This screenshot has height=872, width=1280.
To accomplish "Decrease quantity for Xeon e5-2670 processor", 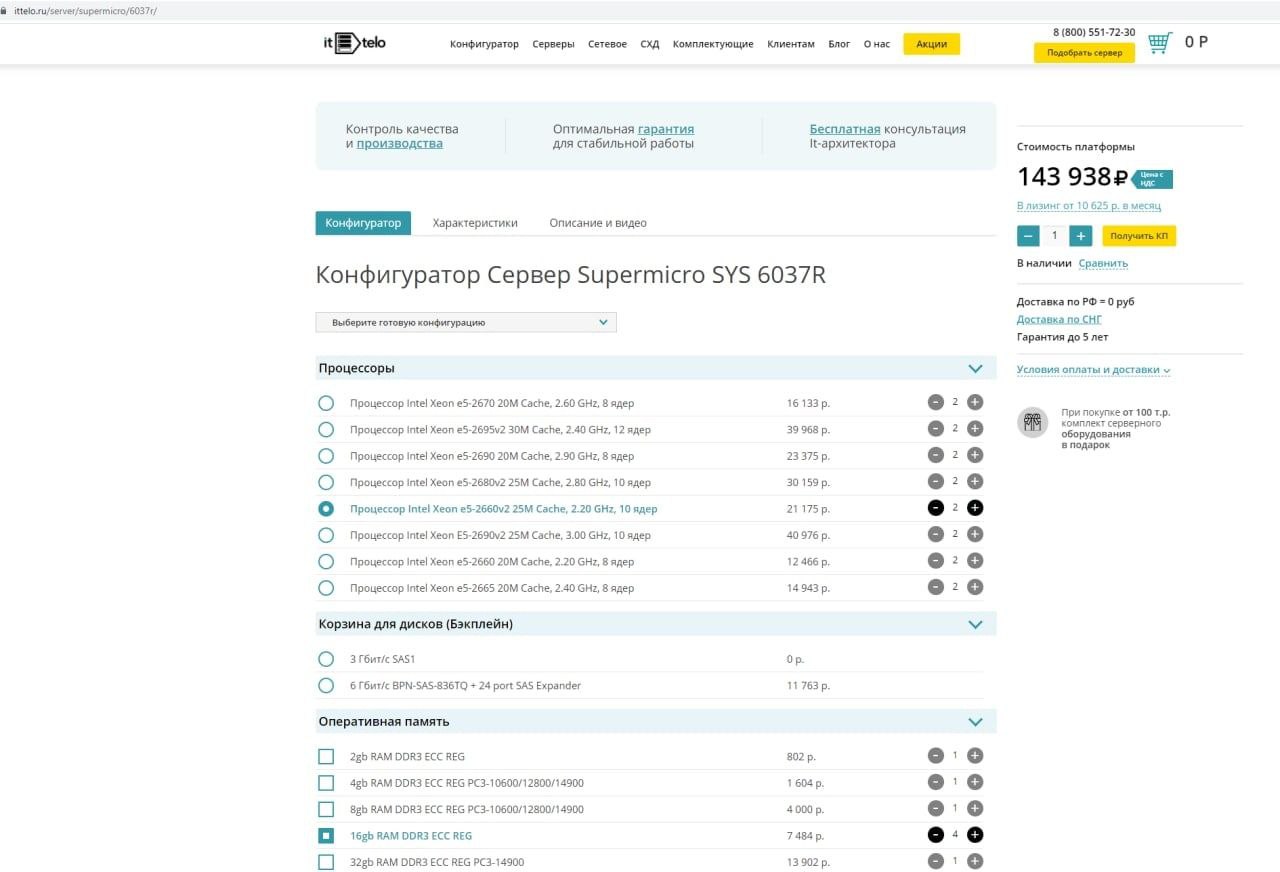I will coord(936,402).
